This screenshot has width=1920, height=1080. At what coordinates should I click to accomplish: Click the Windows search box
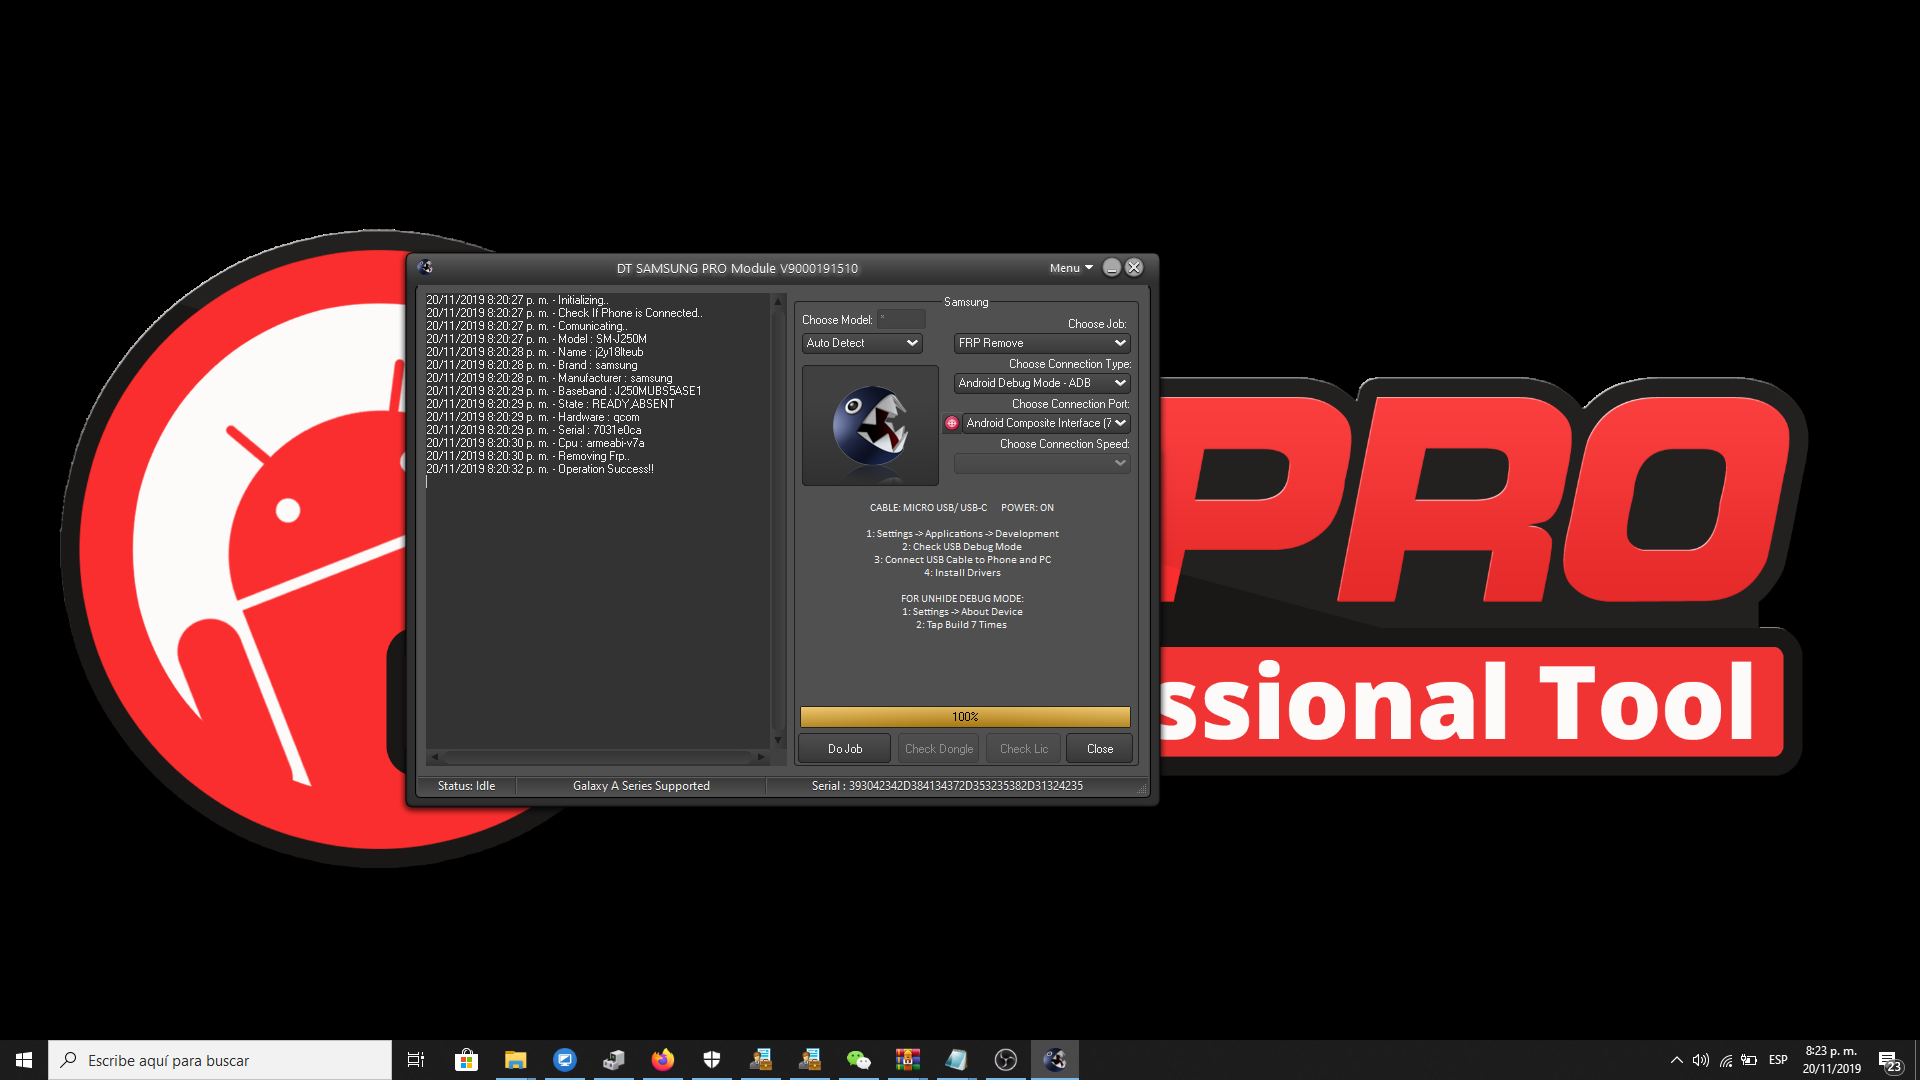tap(220, 1060)
